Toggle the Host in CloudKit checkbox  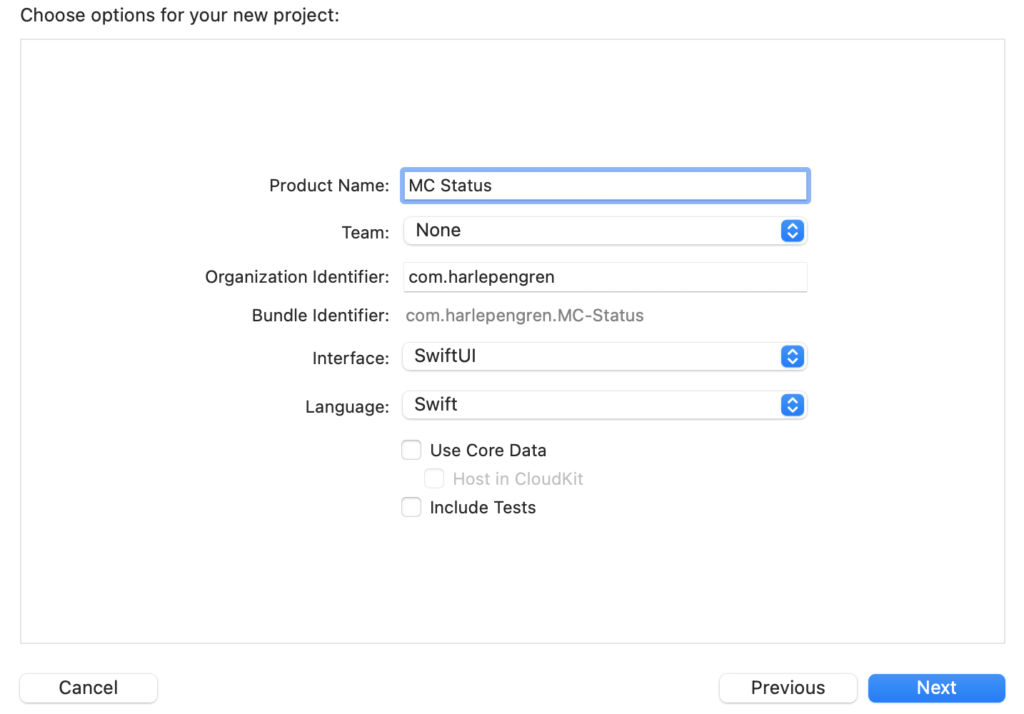coord(434,479)
